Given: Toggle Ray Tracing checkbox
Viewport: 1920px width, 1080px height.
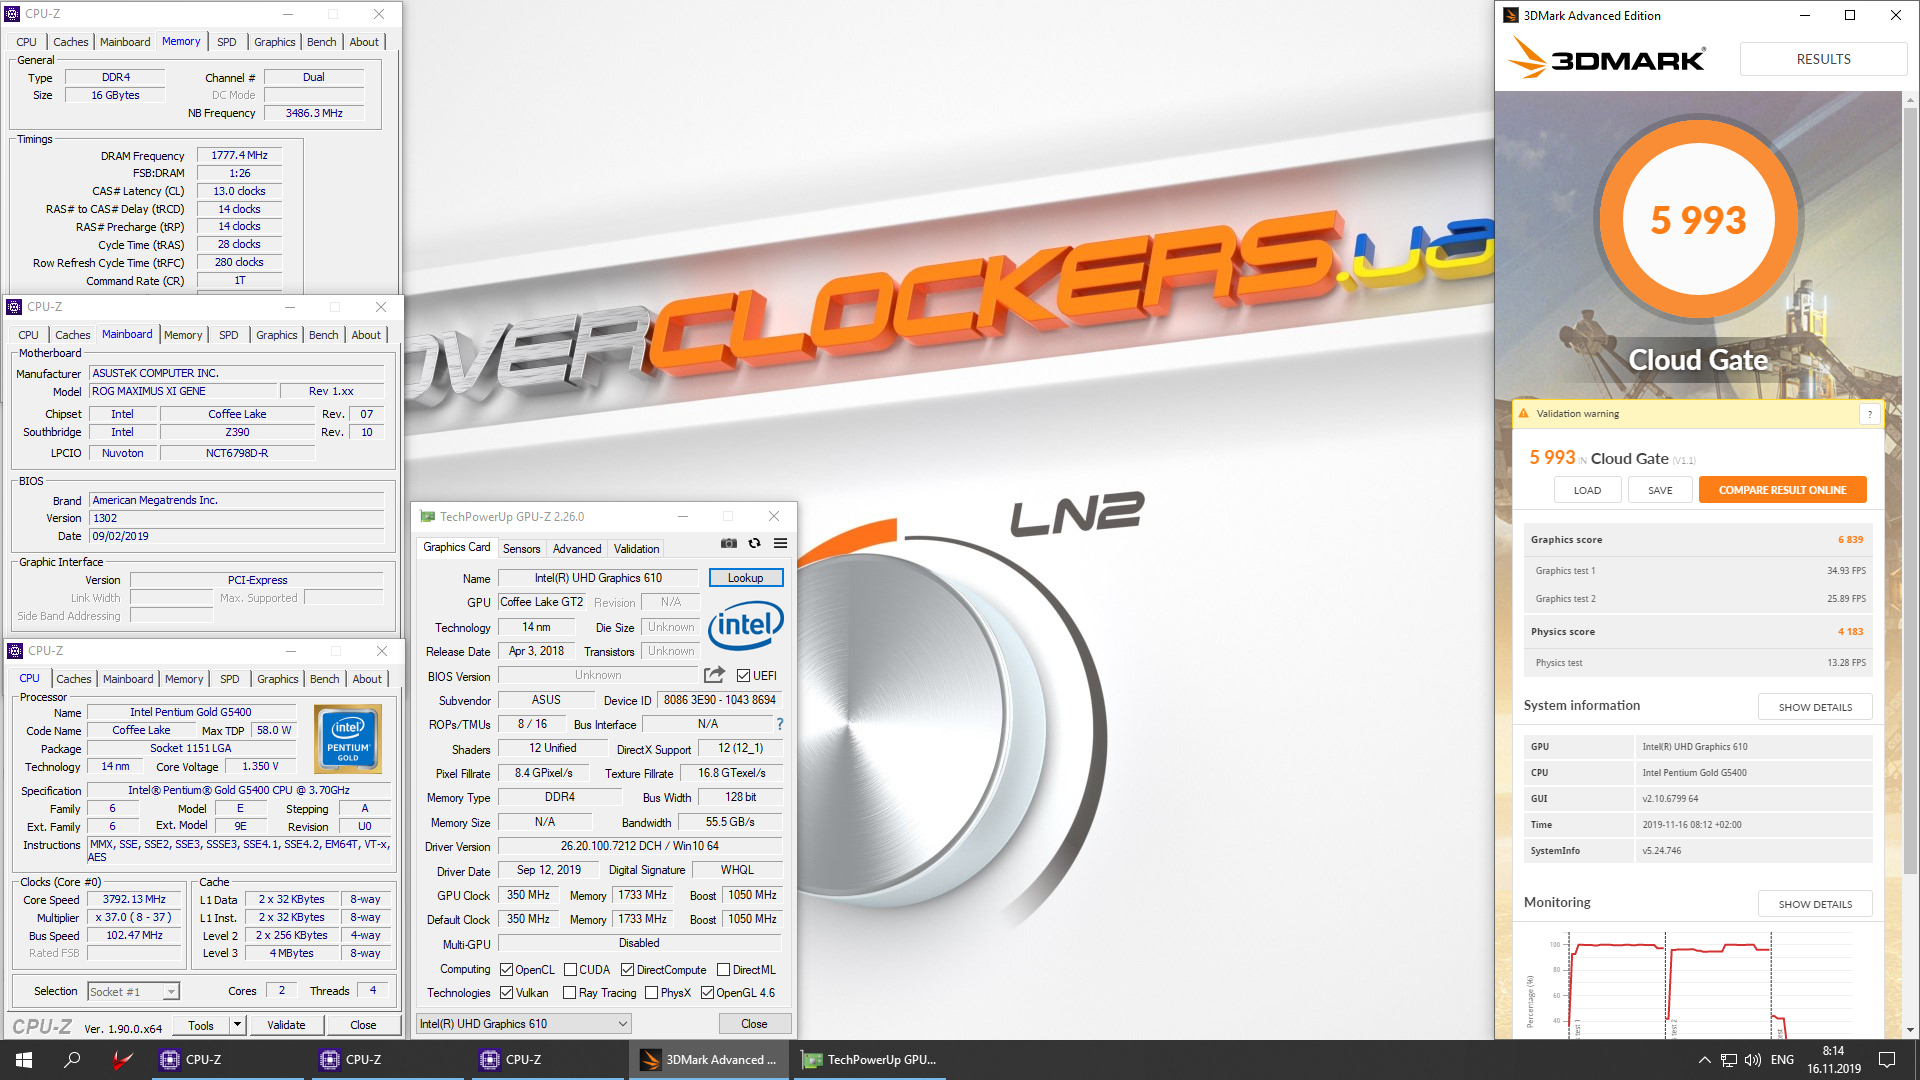Looking at the screenshot, I should [569, 993].
